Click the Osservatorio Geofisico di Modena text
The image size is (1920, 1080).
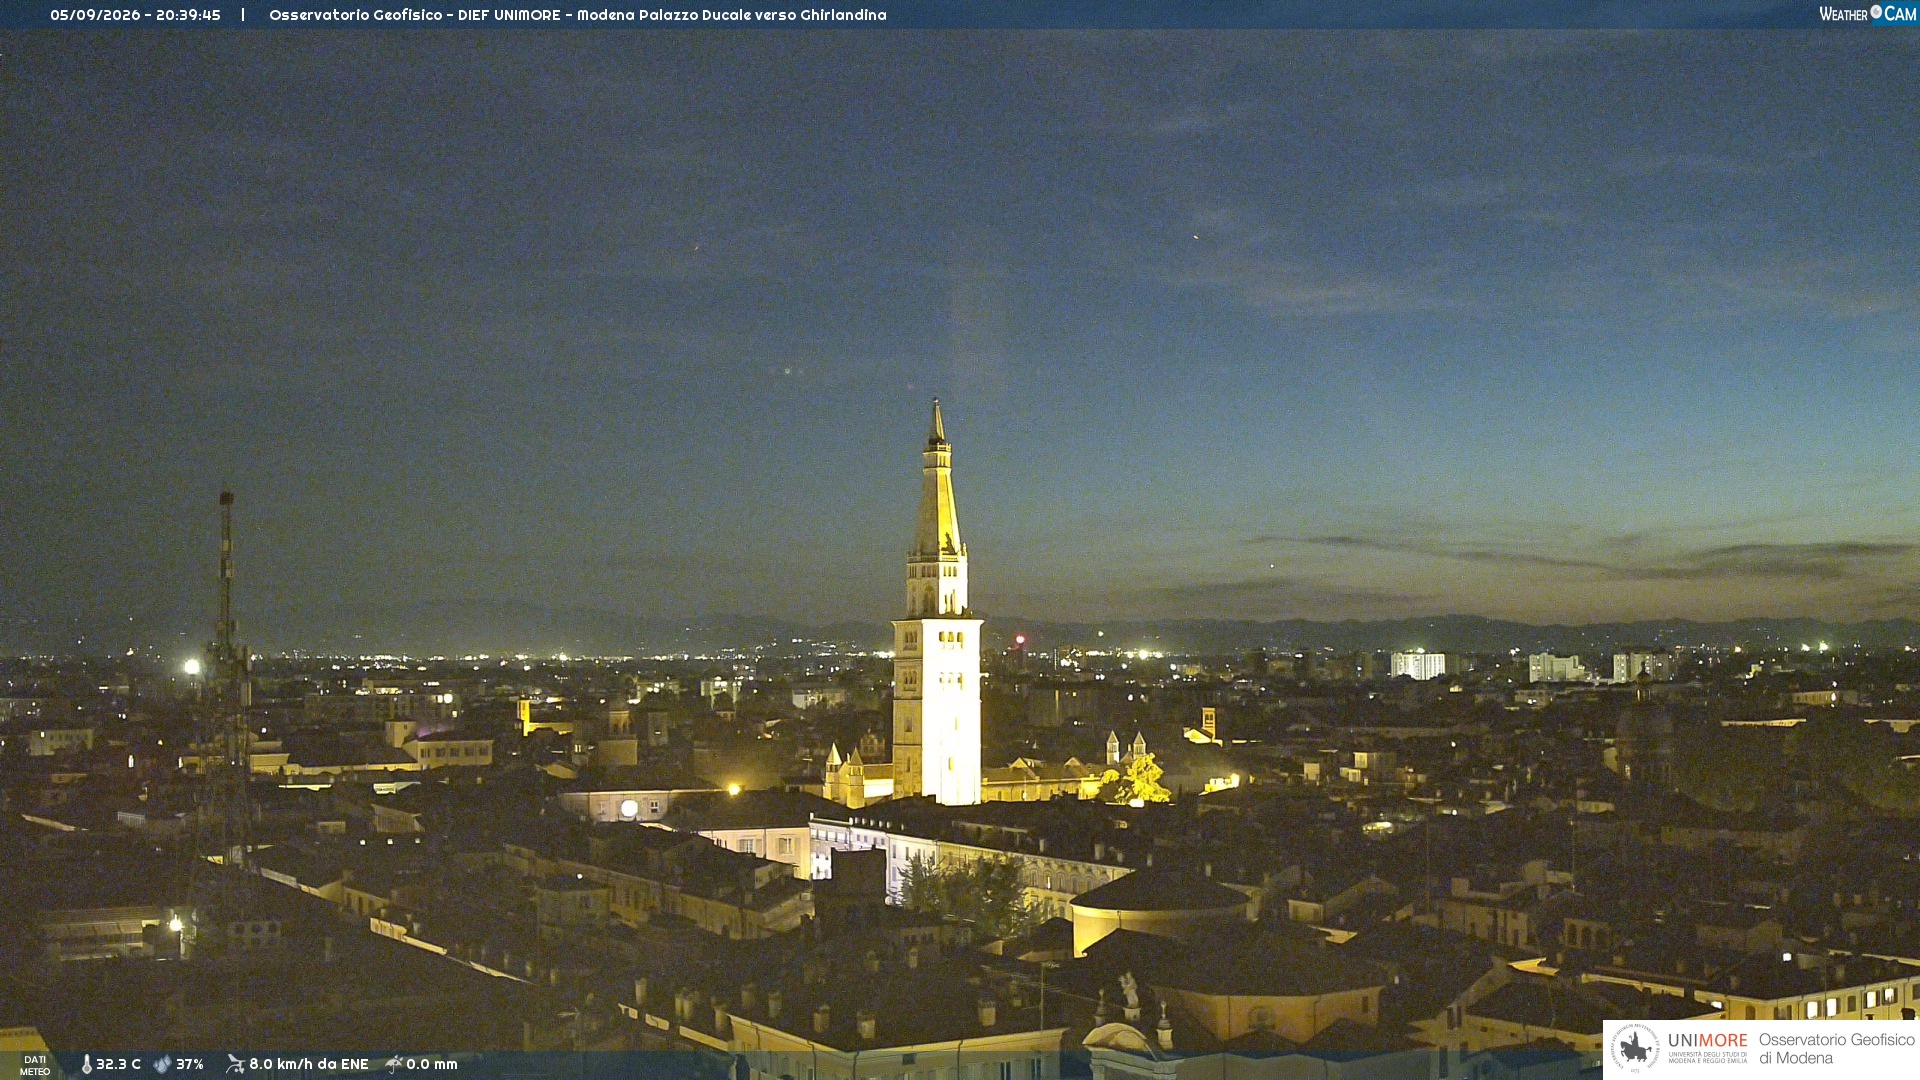point(1836,1048)
